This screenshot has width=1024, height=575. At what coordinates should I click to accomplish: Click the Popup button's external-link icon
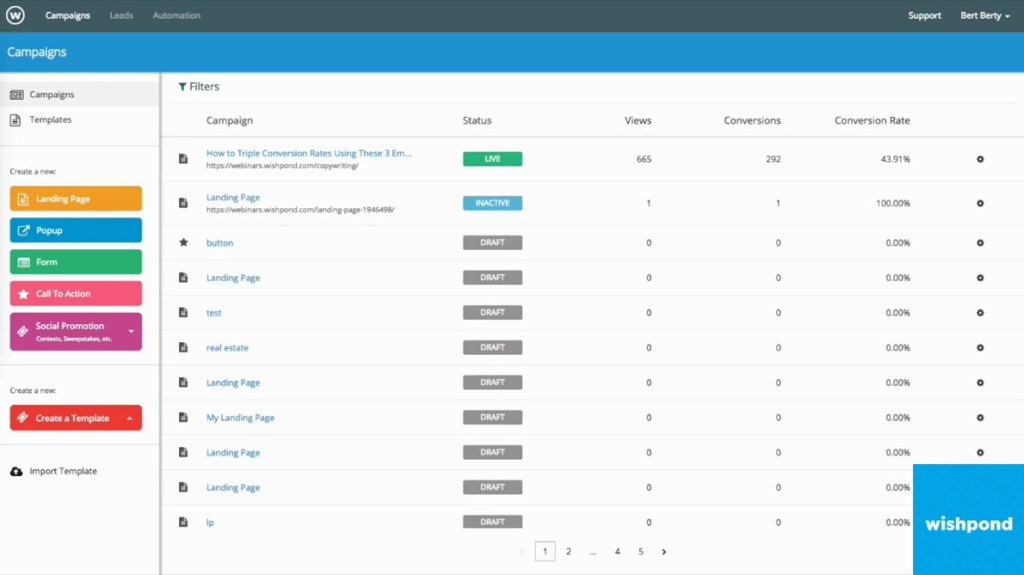click(x=24, y=231)
